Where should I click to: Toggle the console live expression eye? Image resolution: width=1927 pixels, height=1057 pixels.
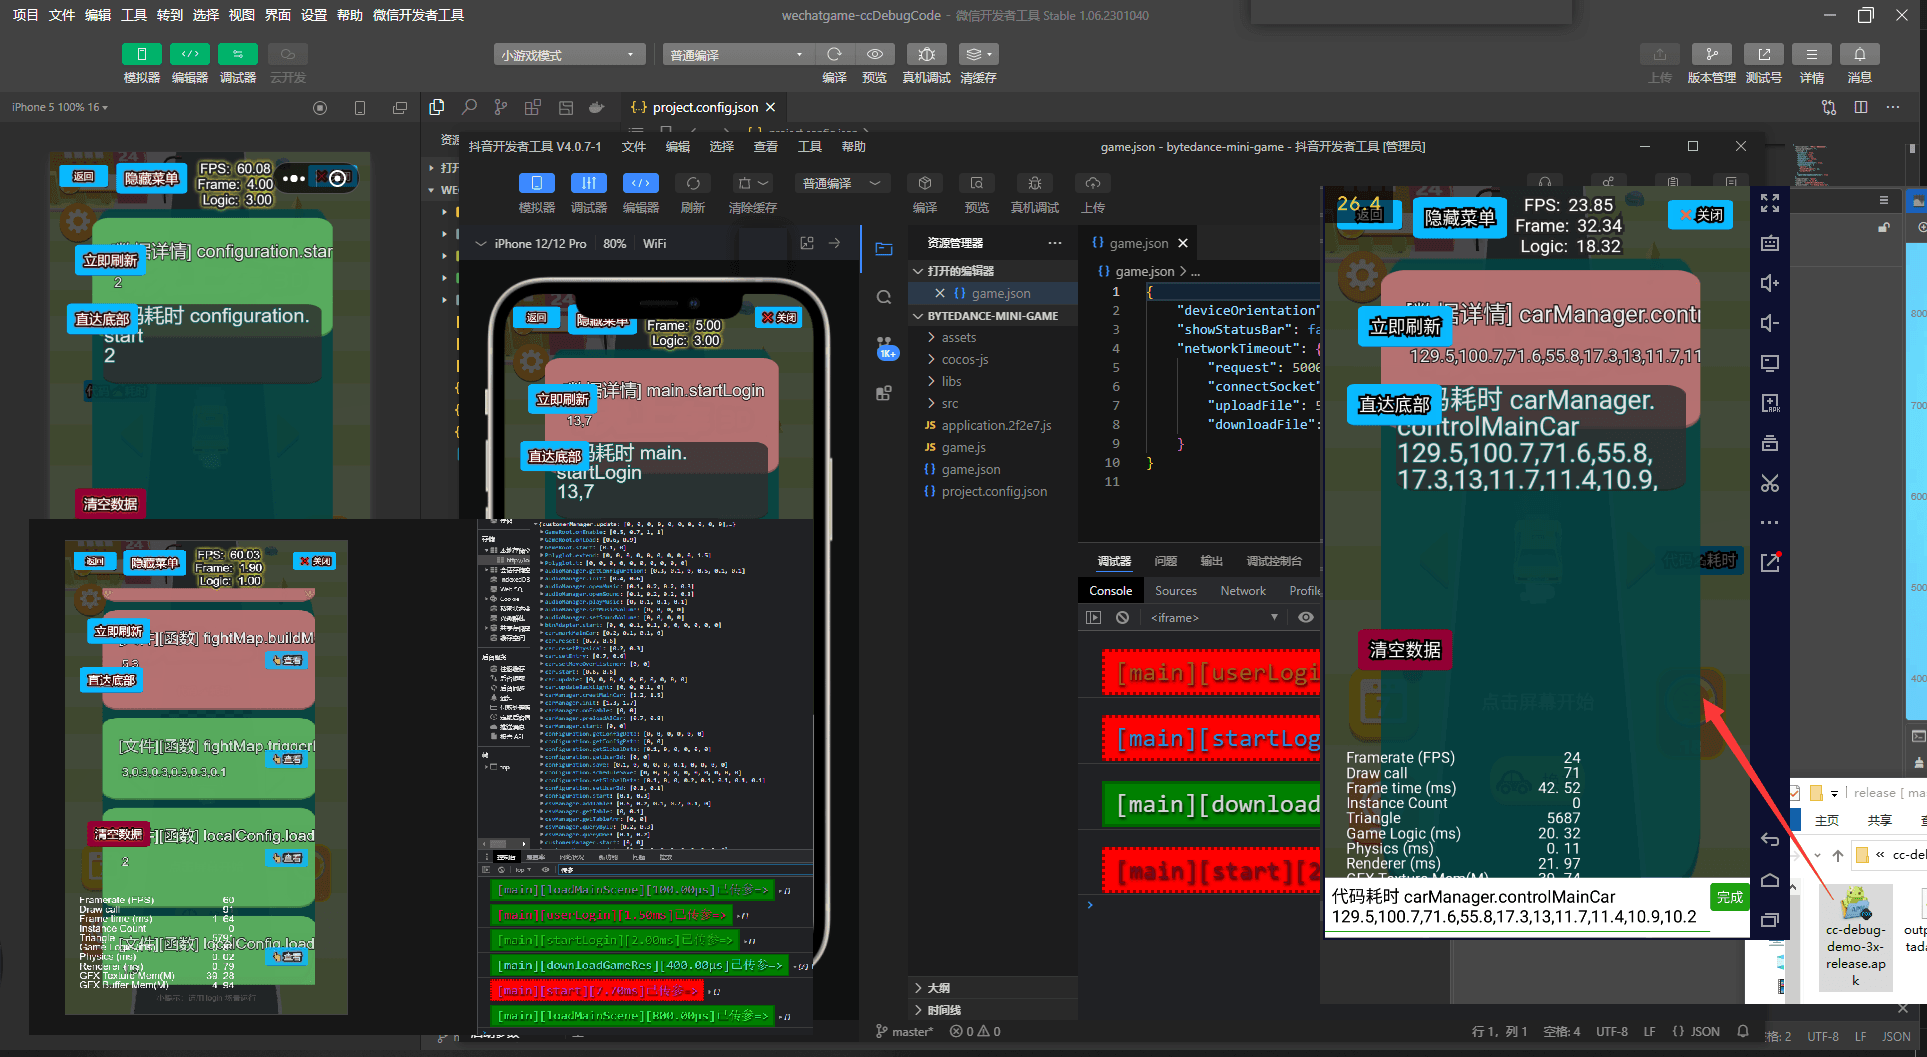(1306, 618)
